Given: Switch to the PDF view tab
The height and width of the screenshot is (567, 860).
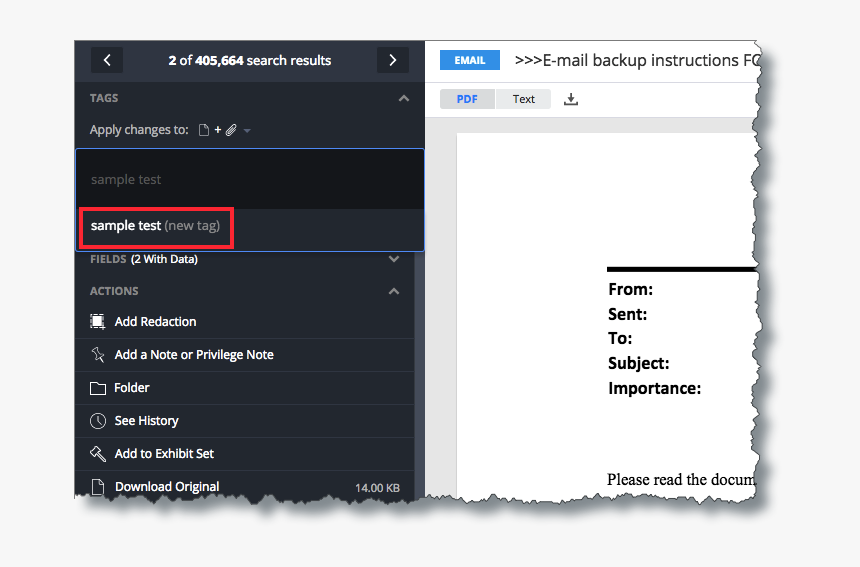Looking at the screenshot, I should point(467,99).
